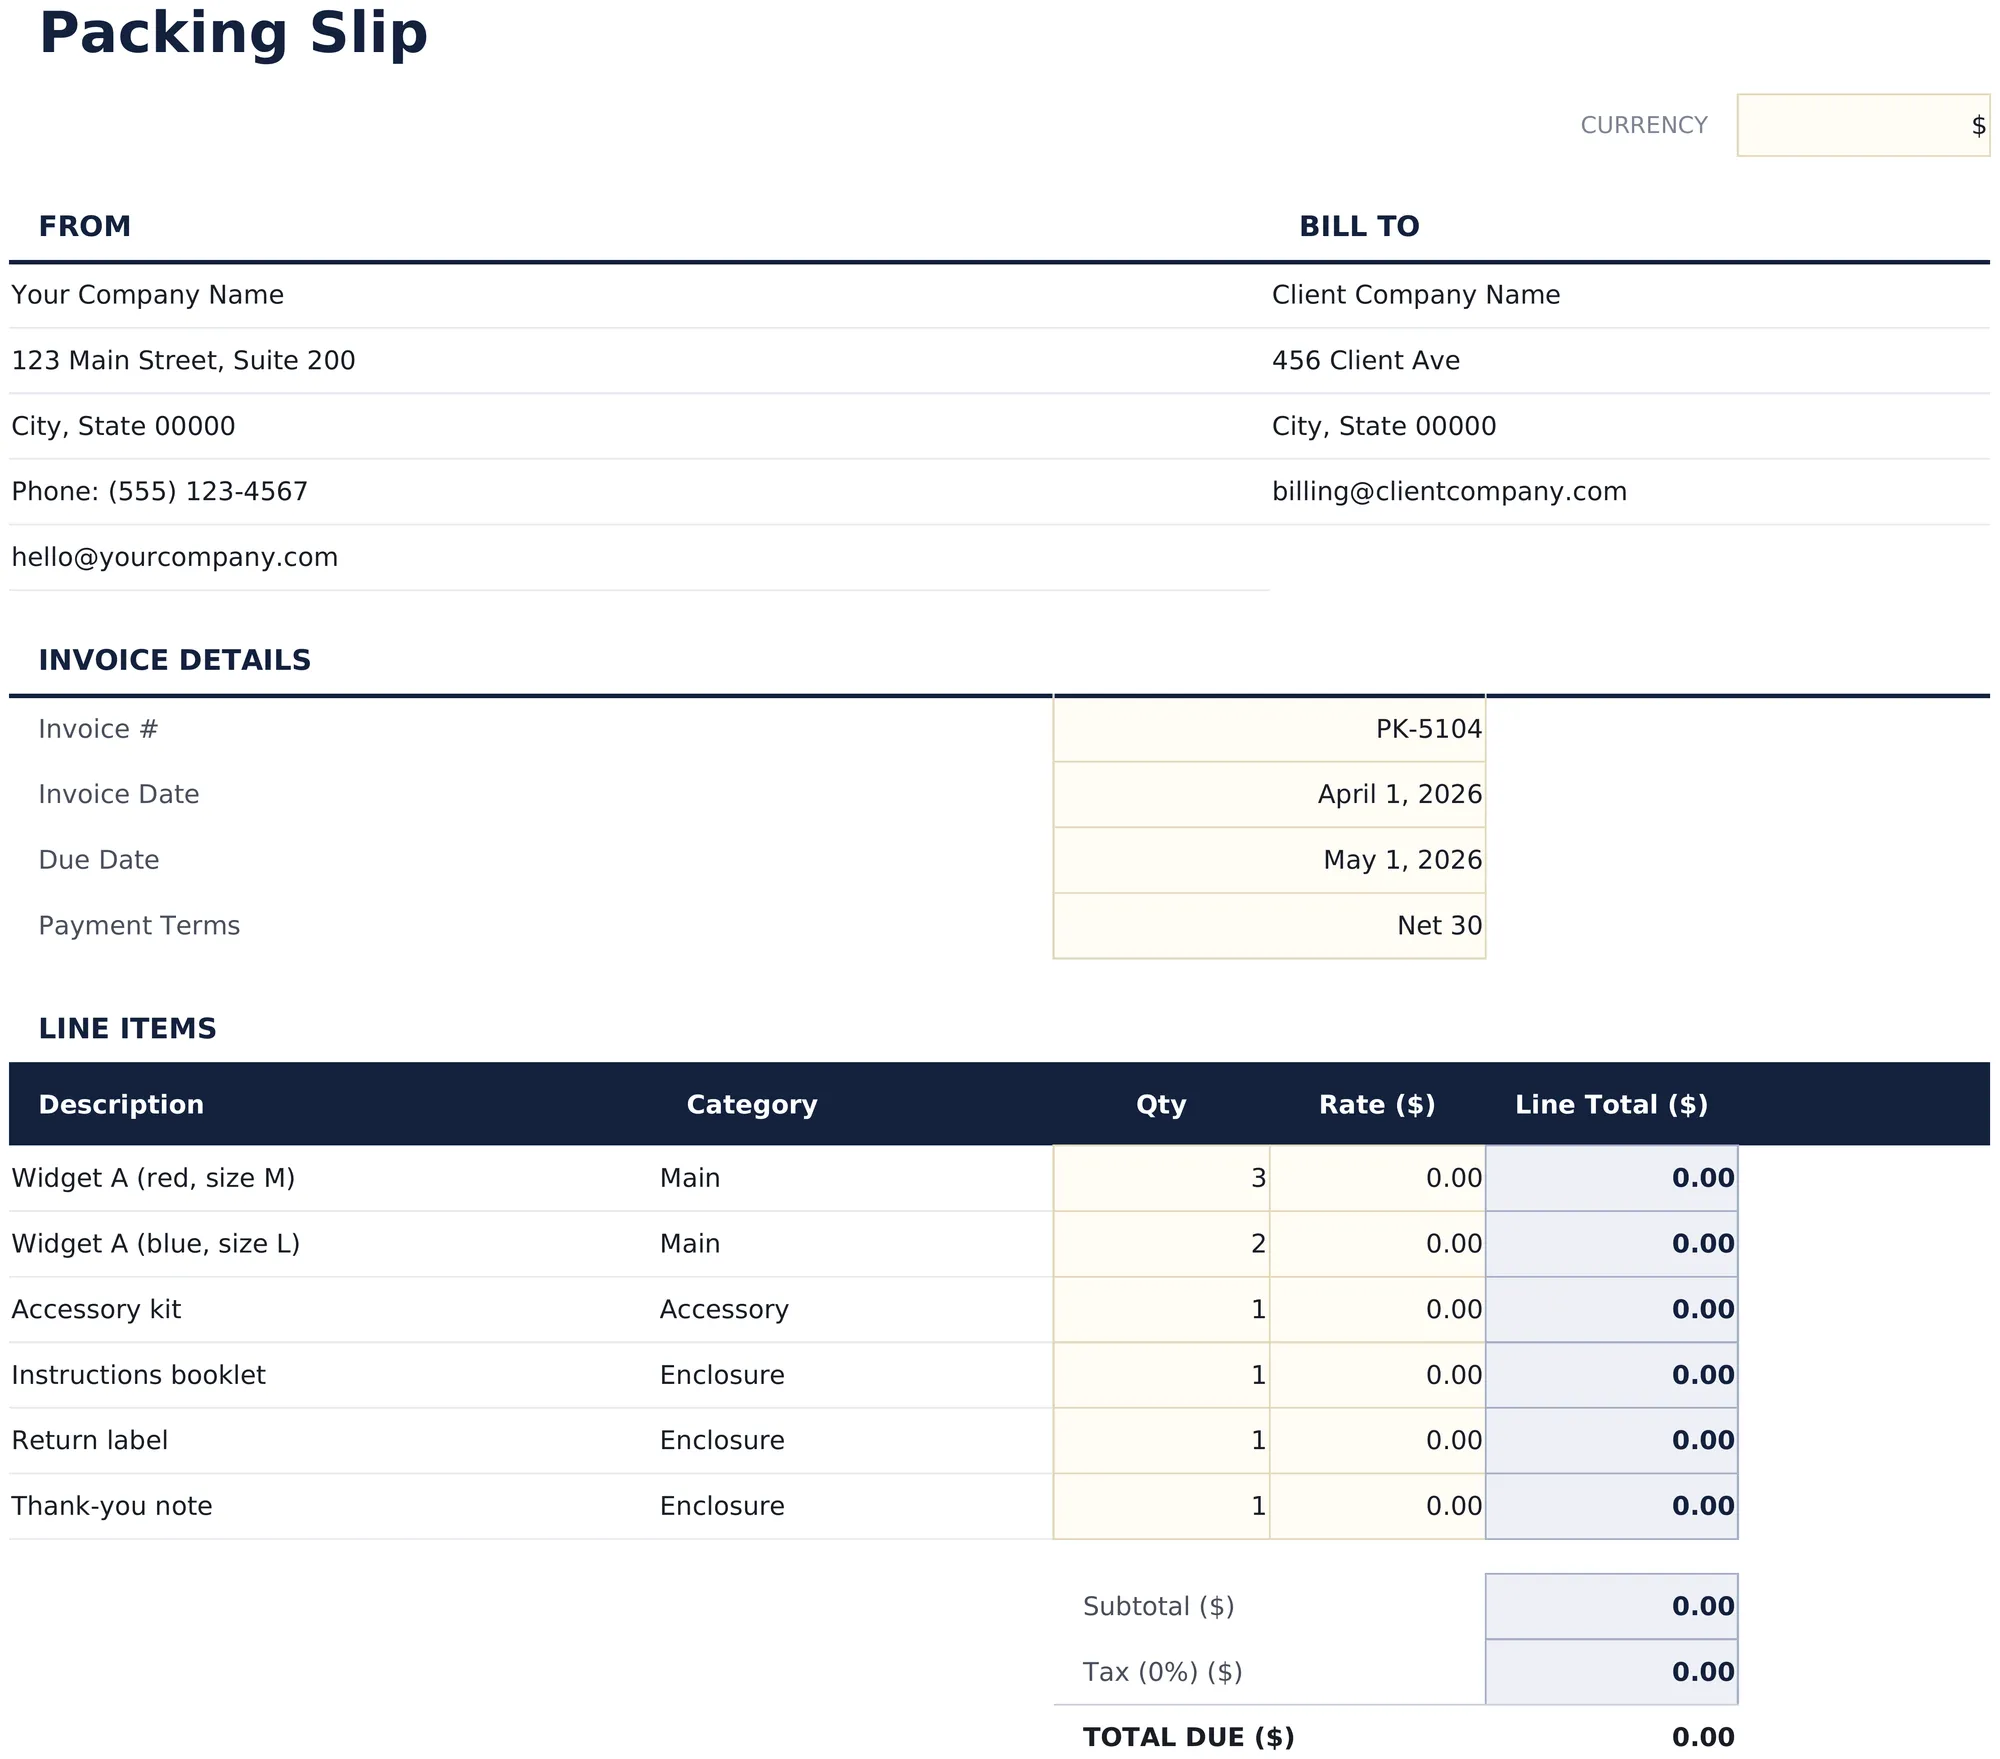
Task: Click Rate cell for Instructions booklet
Action: [x=1377, y=1374]
